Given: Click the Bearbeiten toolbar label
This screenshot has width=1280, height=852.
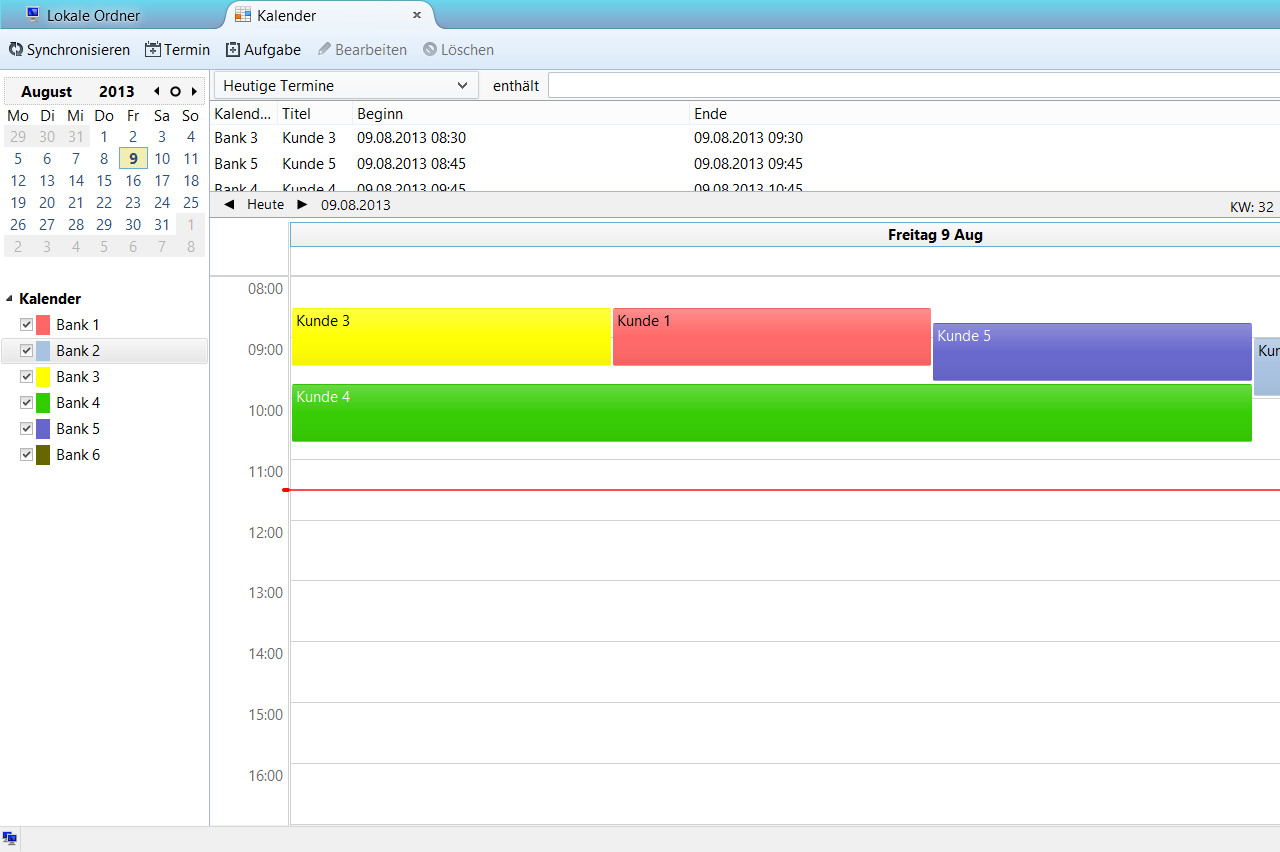Looking at the screenshot, I should [x=371, y=49].
